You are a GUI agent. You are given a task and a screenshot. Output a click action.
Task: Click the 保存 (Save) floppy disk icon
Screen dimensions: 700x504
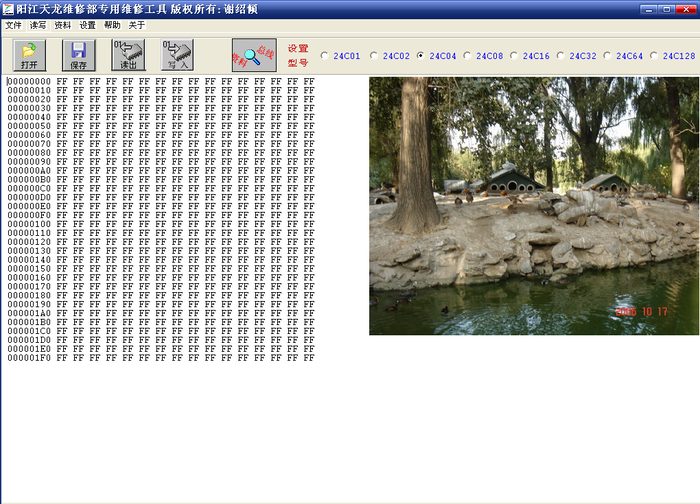[79, 55]
